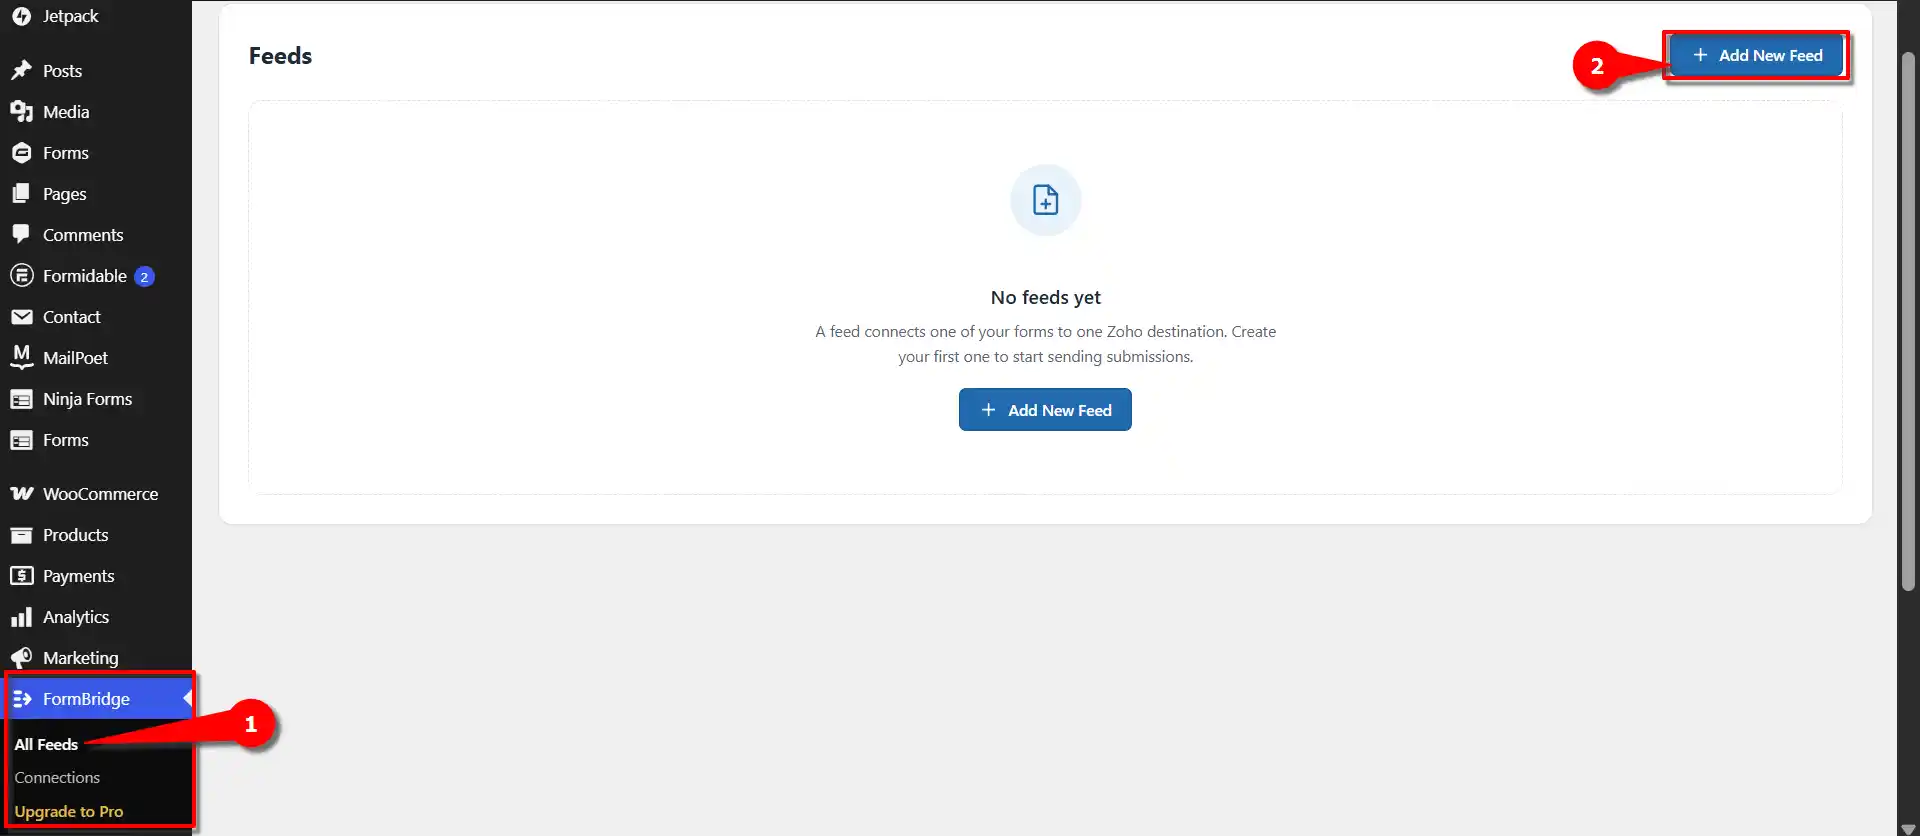Click the page vertical scrollbar thumb
Viewport: 1920px width, 836px height.
(1908, 320)
